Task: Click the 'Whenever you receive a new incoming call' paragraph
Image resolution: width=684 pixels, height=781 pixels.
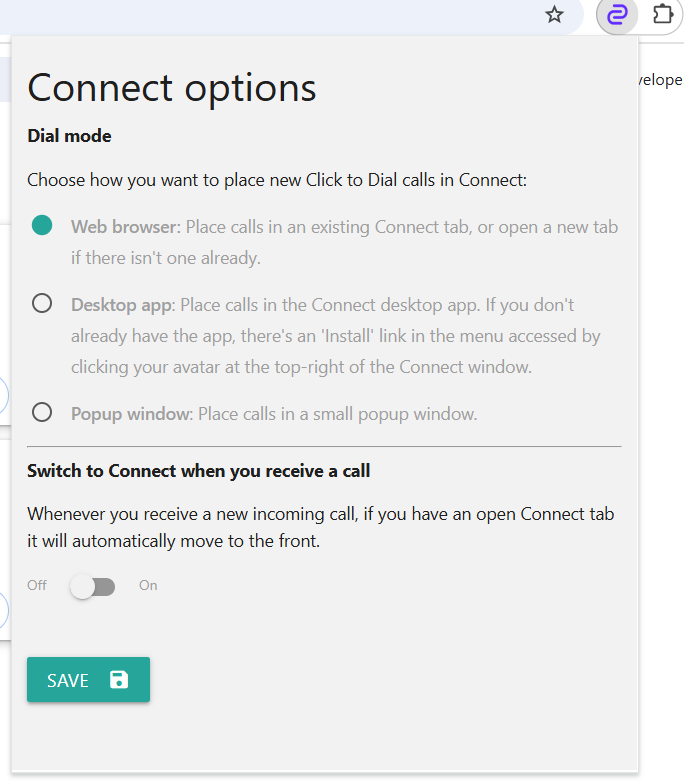Action: pyautogui.click(x=321, y=527)
